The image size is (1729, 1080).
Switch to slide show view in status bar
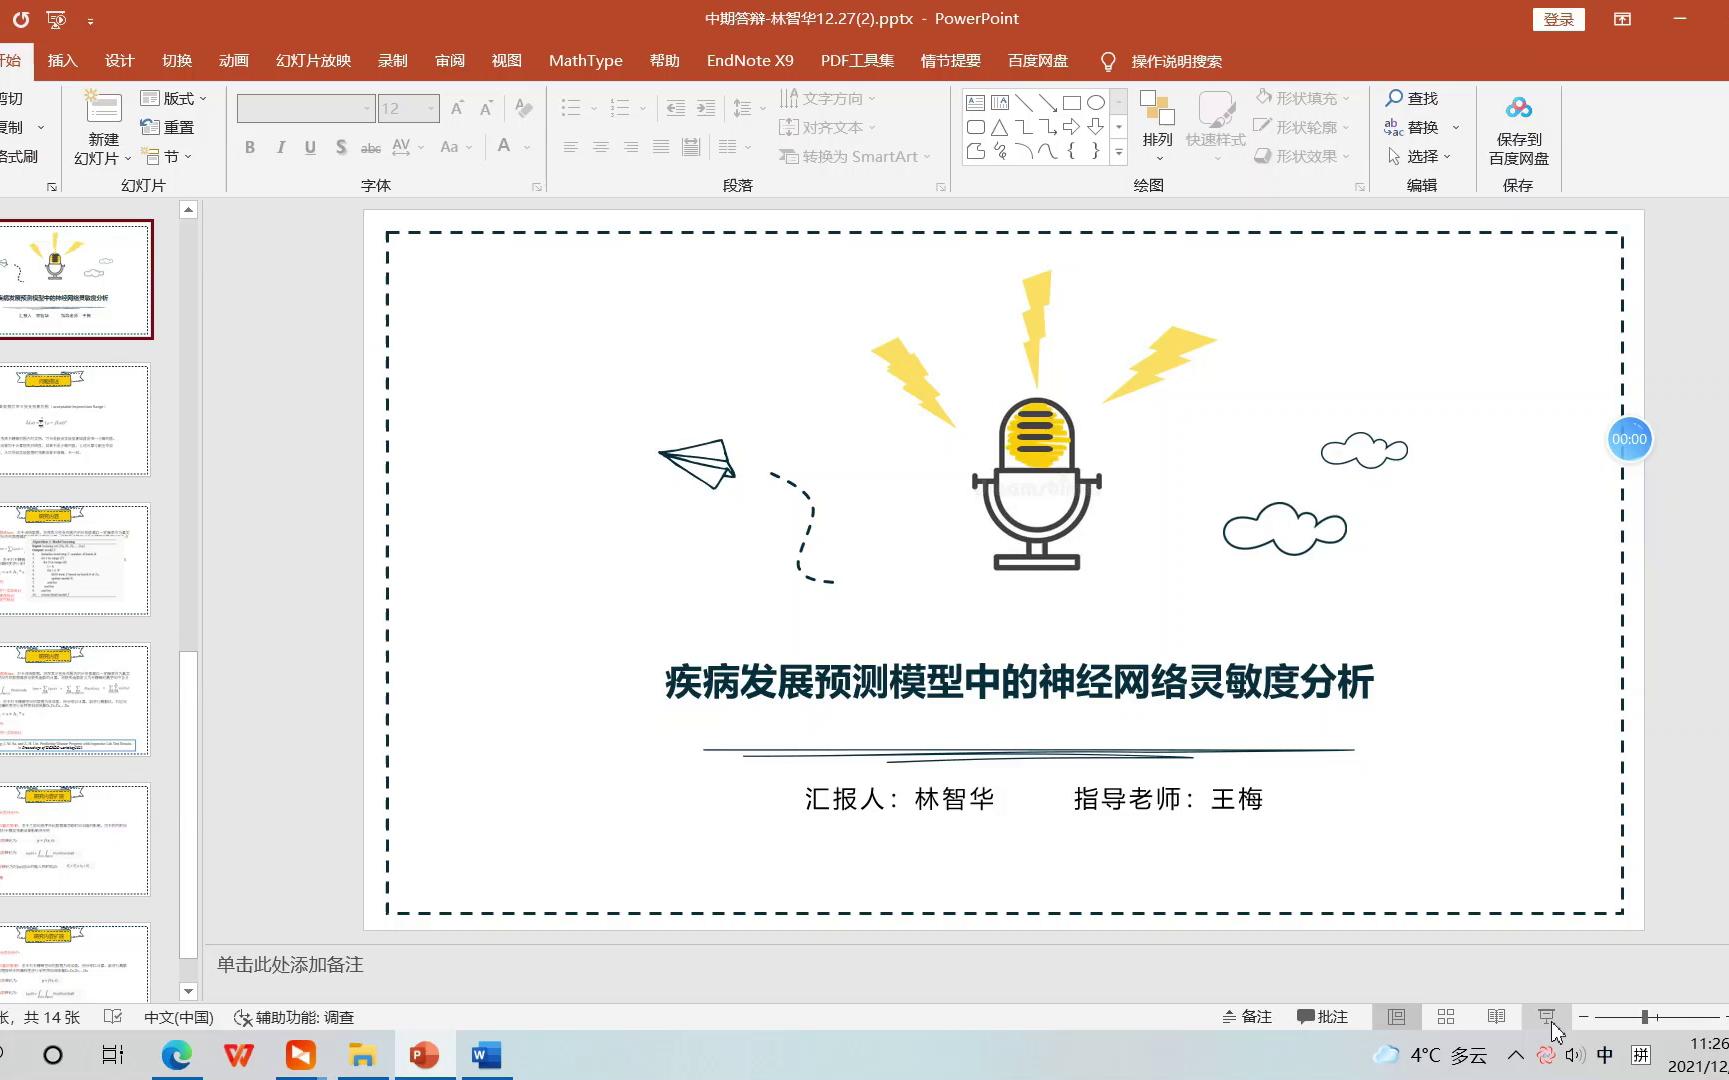point(1545,1016)
